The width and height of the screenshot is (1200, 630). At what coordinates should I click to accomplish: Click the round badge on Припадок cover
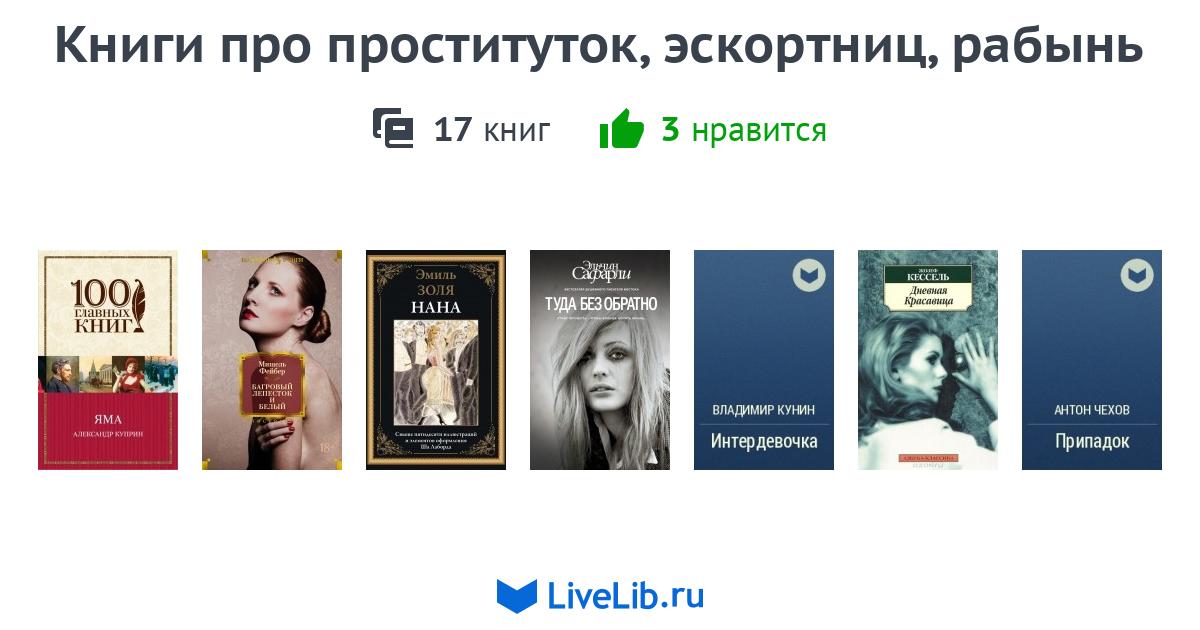point(1137,275)
